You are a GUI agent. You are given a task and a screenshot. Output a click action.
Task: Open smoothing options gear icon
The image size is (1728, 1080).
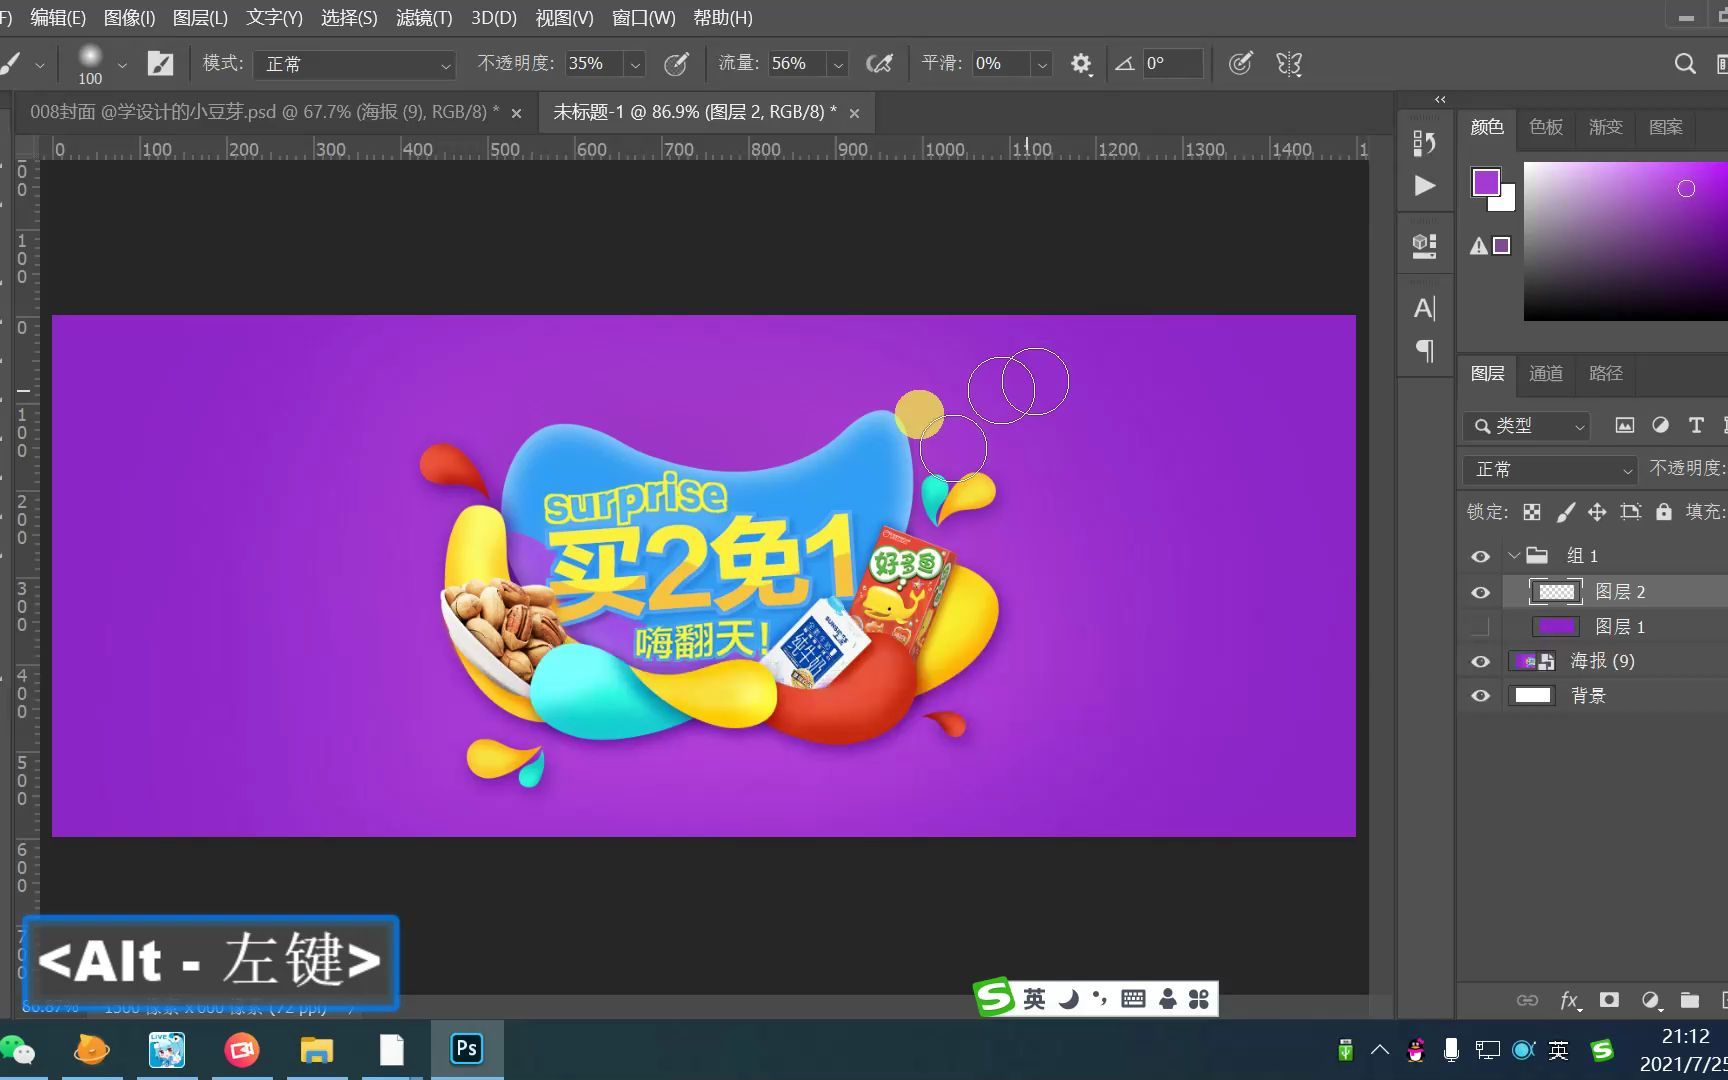pyautogui.click(x=1081, y=64)
